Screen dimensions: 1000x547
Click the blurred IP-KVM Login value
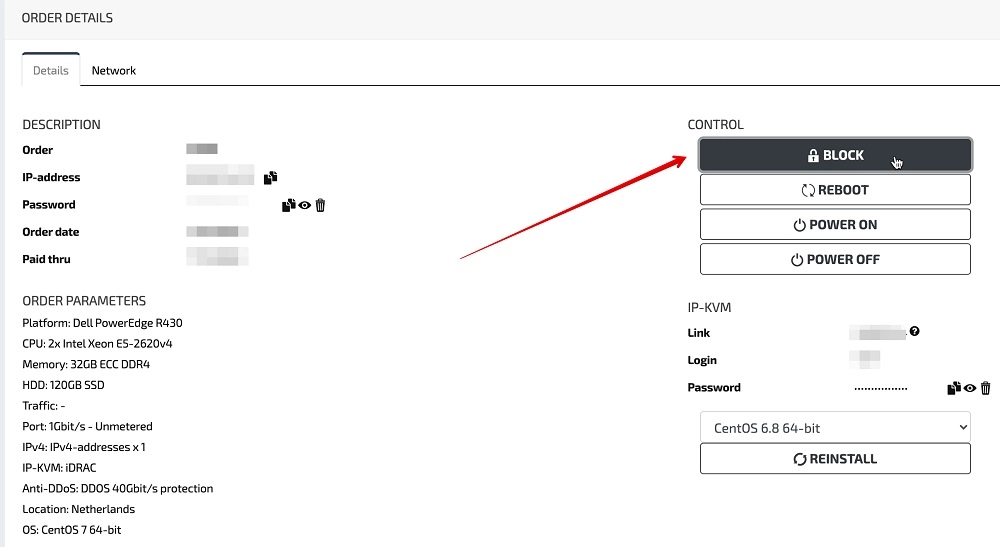(x=867, y=360)
